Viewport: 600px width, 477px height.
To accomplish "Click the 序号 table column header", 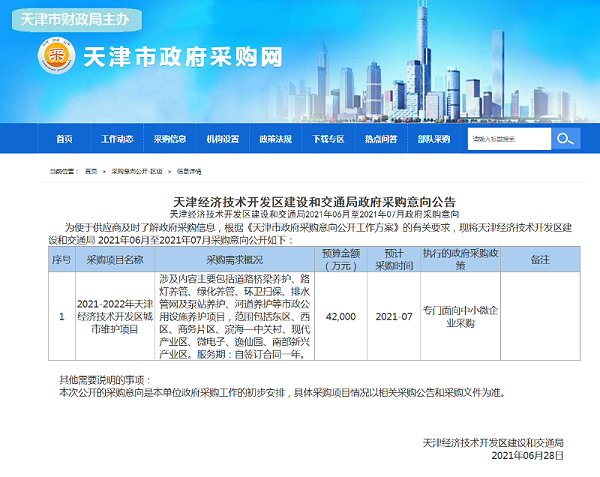I will [x=62, y=260].
